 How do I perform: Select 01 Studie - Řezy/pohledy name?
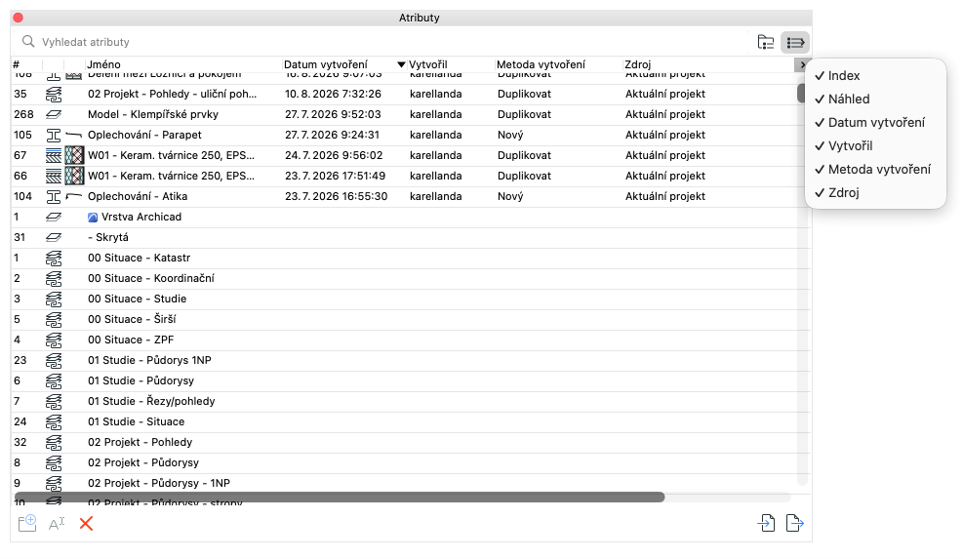(151, 401)
